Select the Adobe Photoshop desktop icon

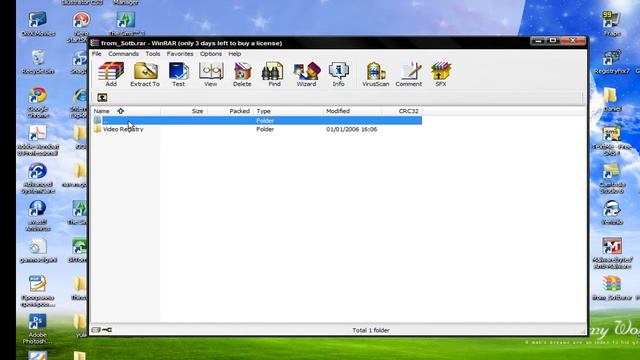point(37,329)
